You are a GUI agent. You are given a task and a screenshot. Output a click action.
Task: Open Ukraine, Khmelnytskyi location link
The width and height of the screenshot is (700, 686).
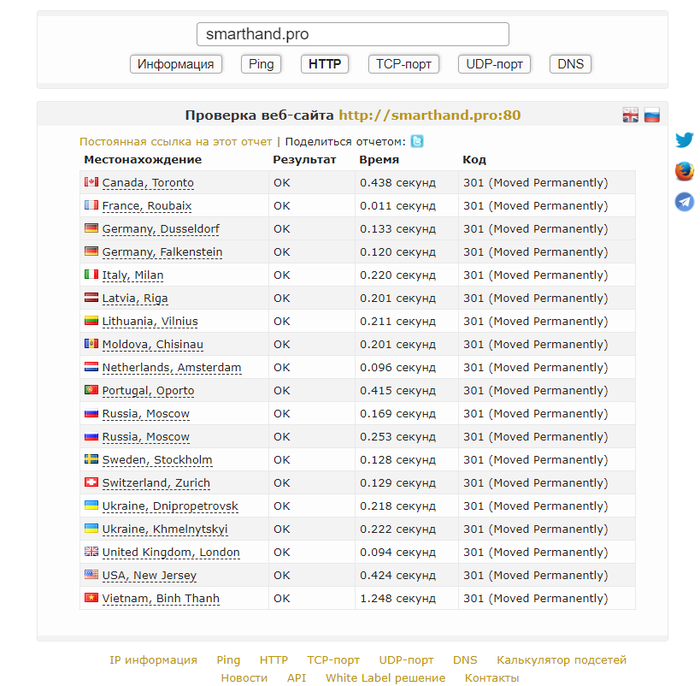165,530
